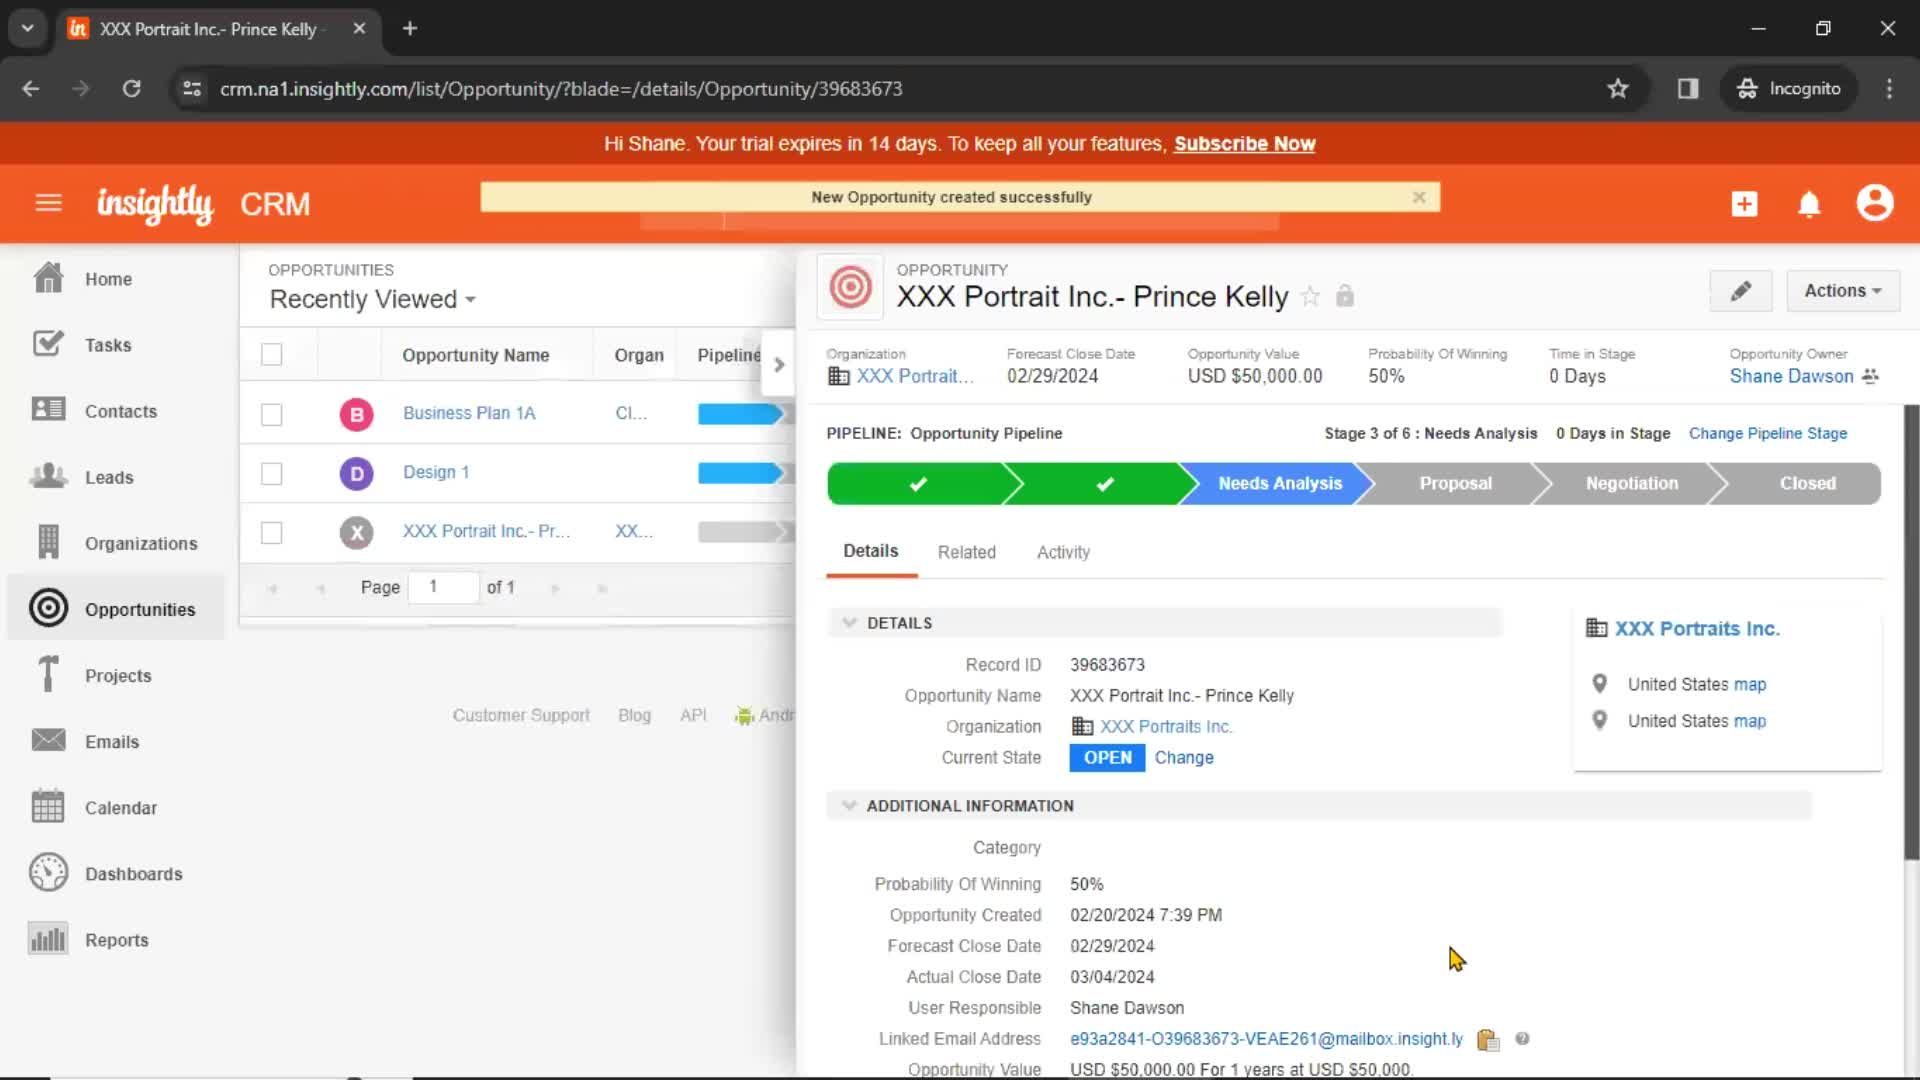The width and height of the screenshot is (1920, 1080).
Task: Switch to the Activity tab
Action: (x=1063, y=551)
